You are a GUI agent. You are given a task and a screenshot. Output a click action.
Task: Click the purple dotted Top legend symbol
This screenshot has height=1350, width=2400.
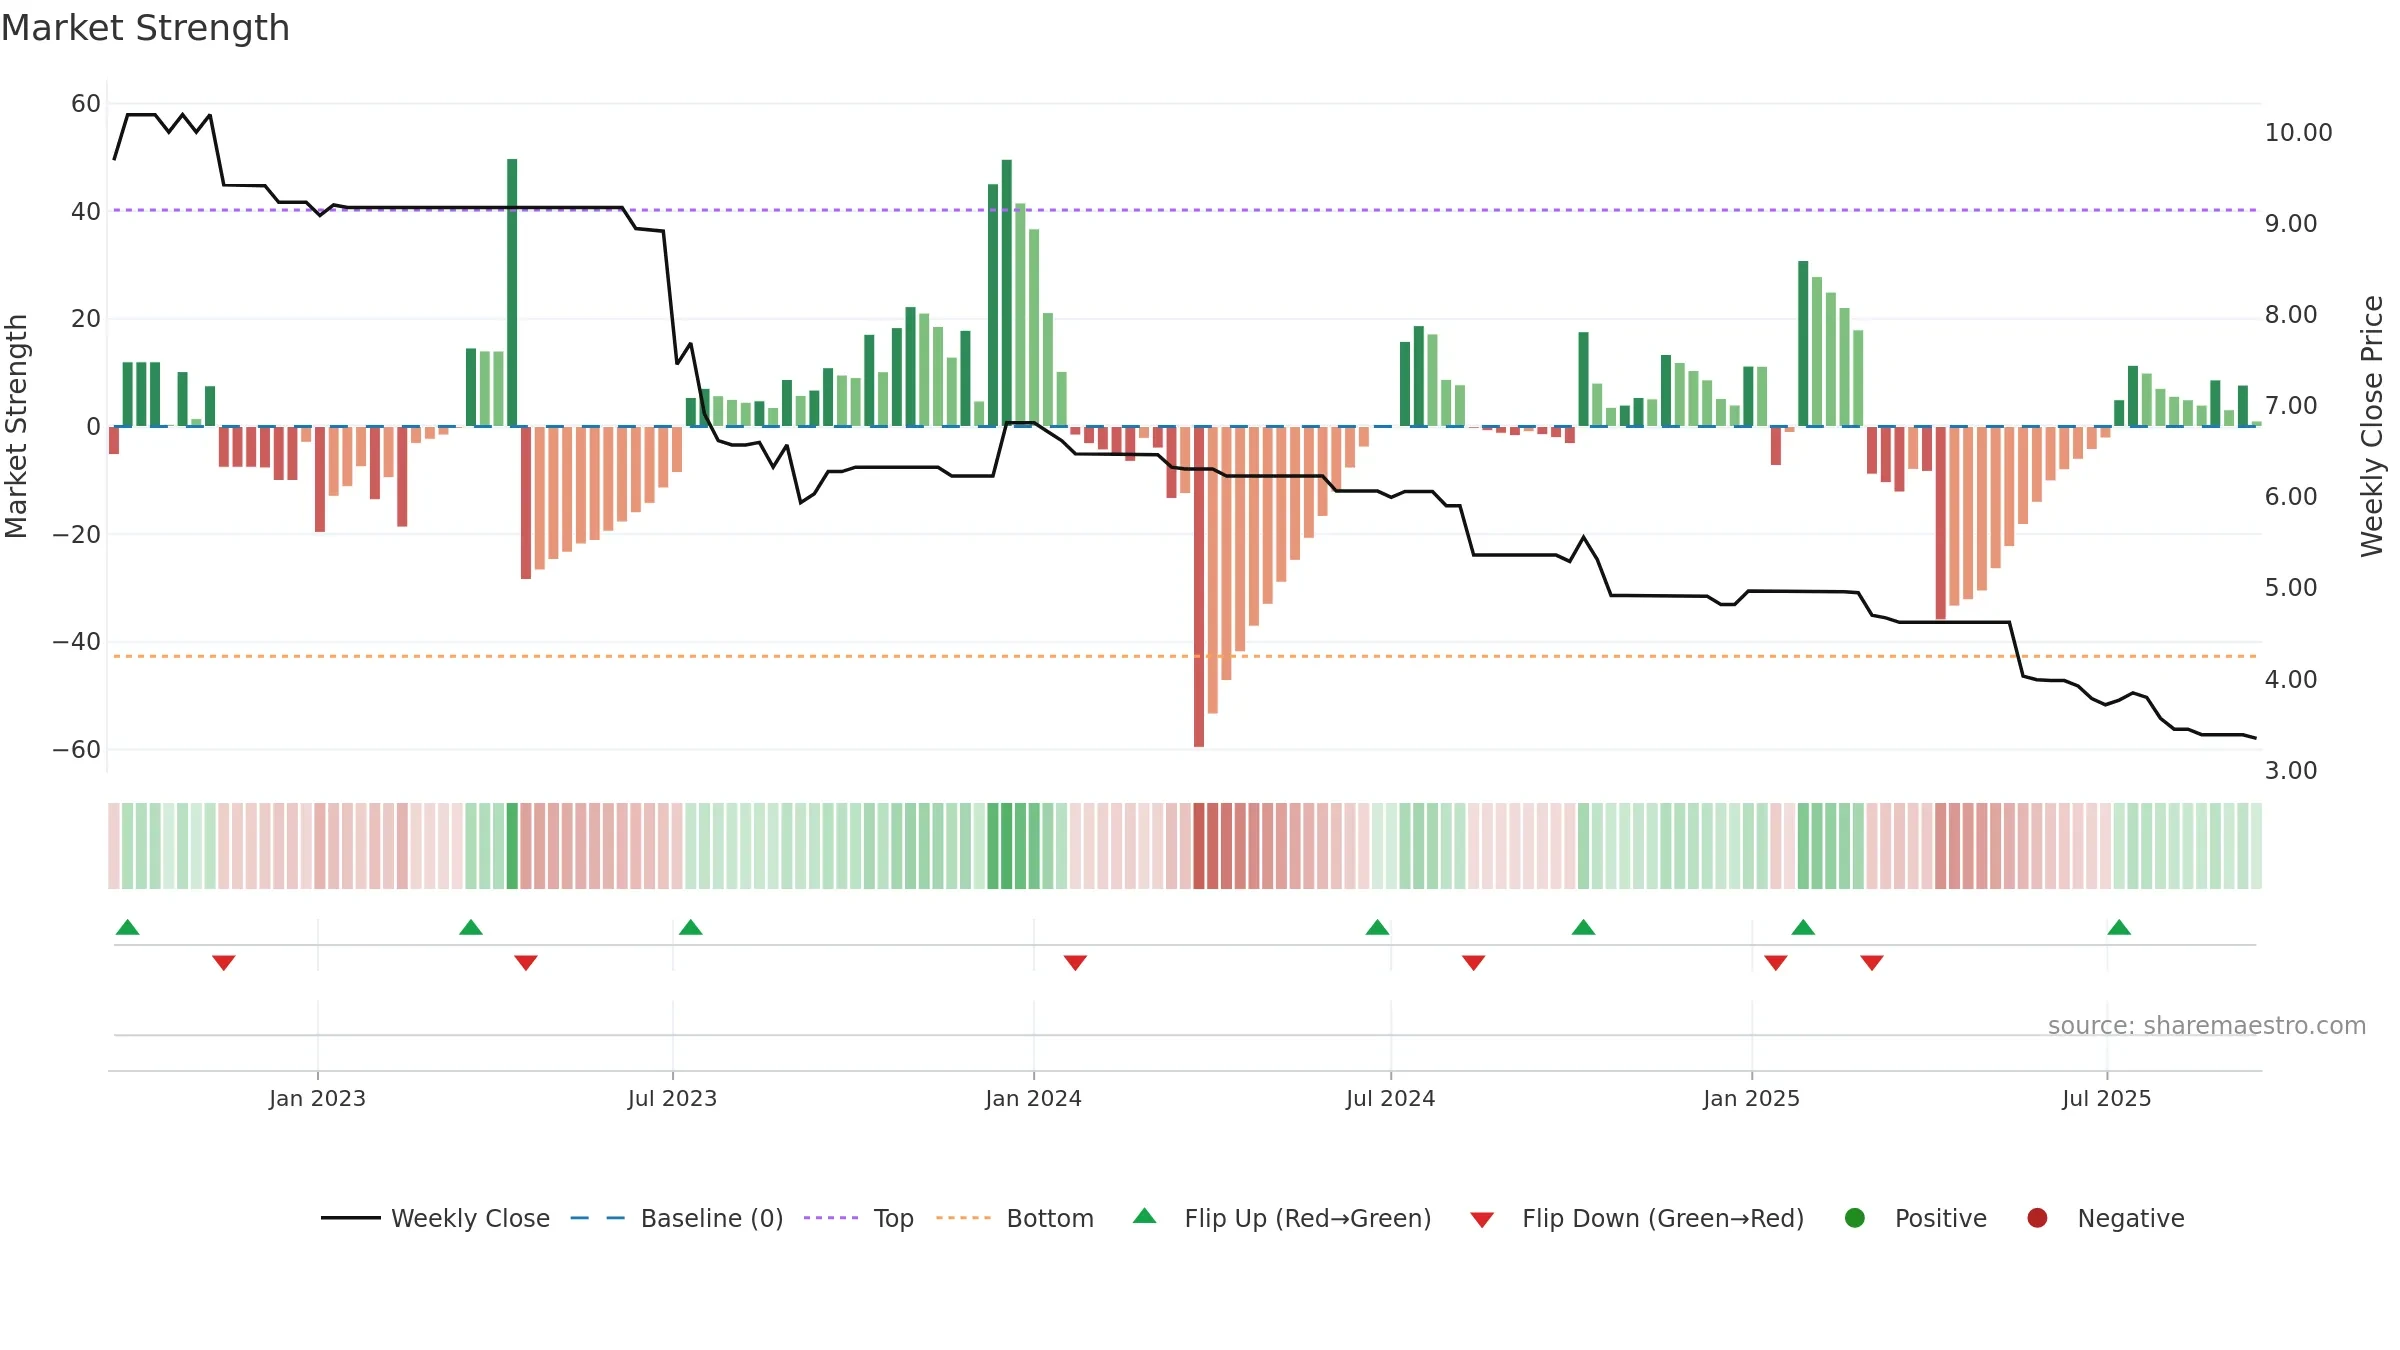[x=831, y=1218]
